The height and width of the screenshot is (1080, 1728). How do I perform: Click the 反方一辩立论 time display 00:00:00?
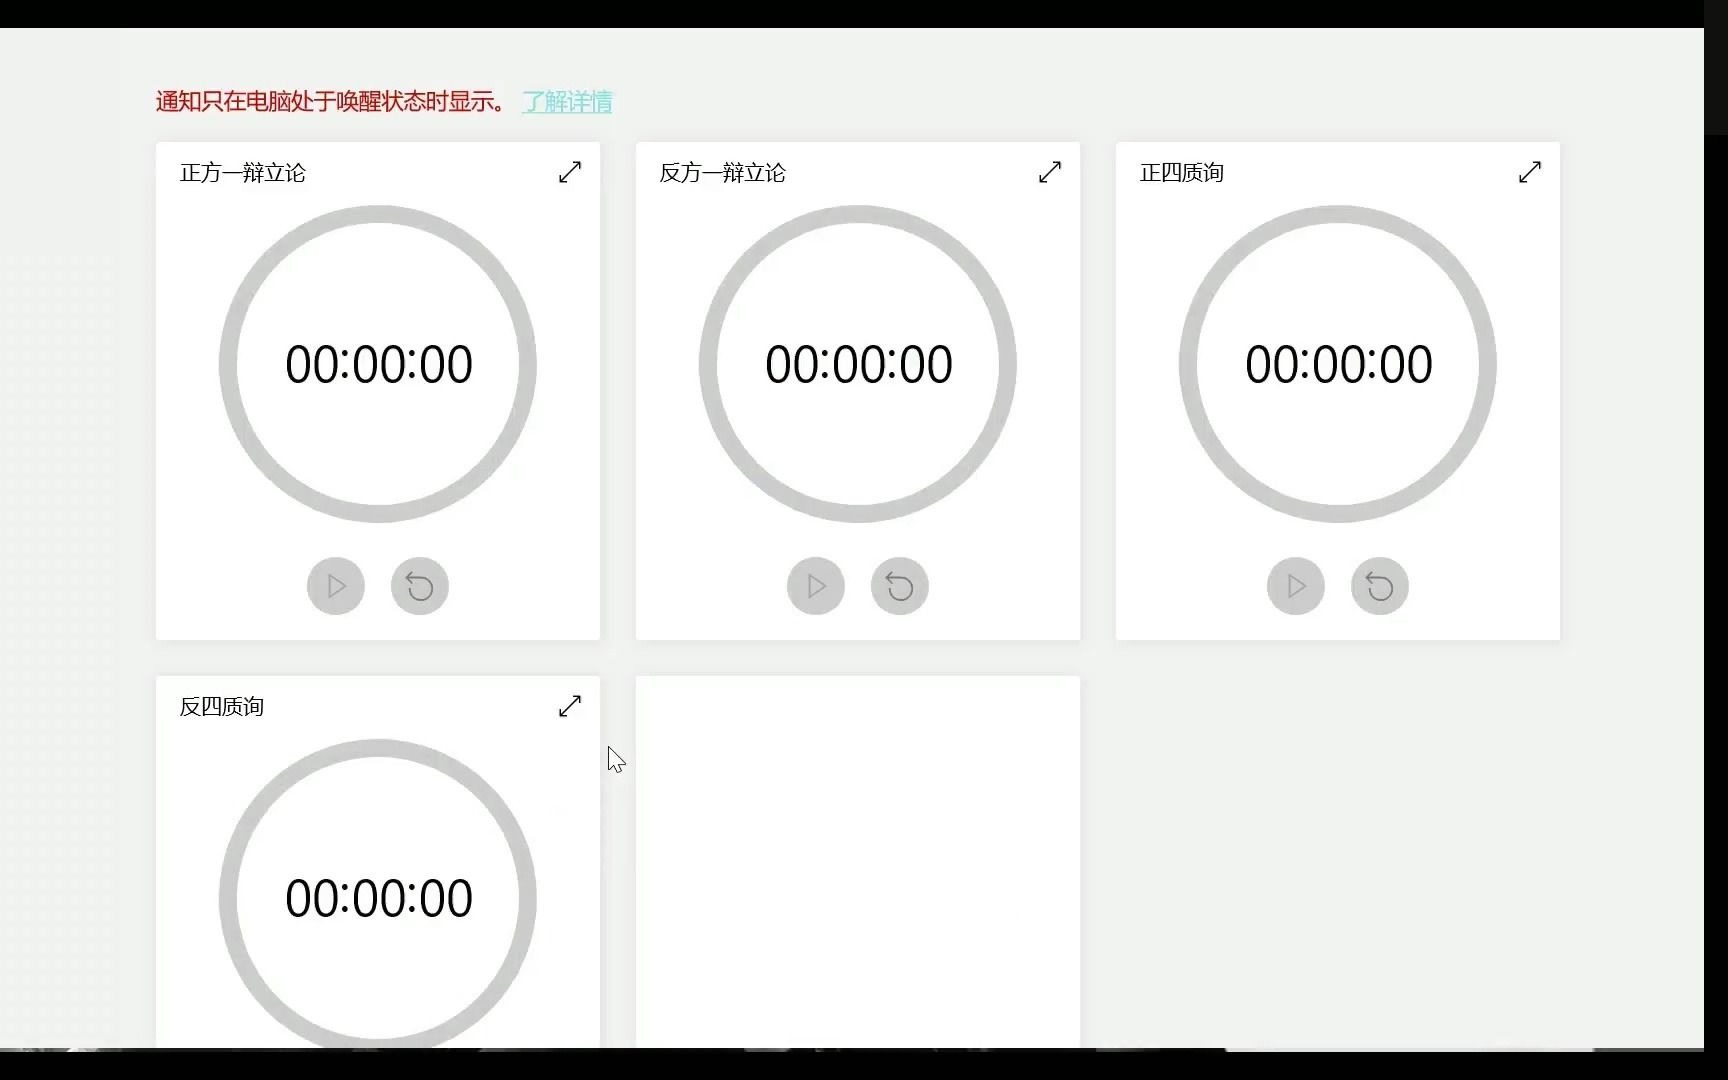point(859,364)
